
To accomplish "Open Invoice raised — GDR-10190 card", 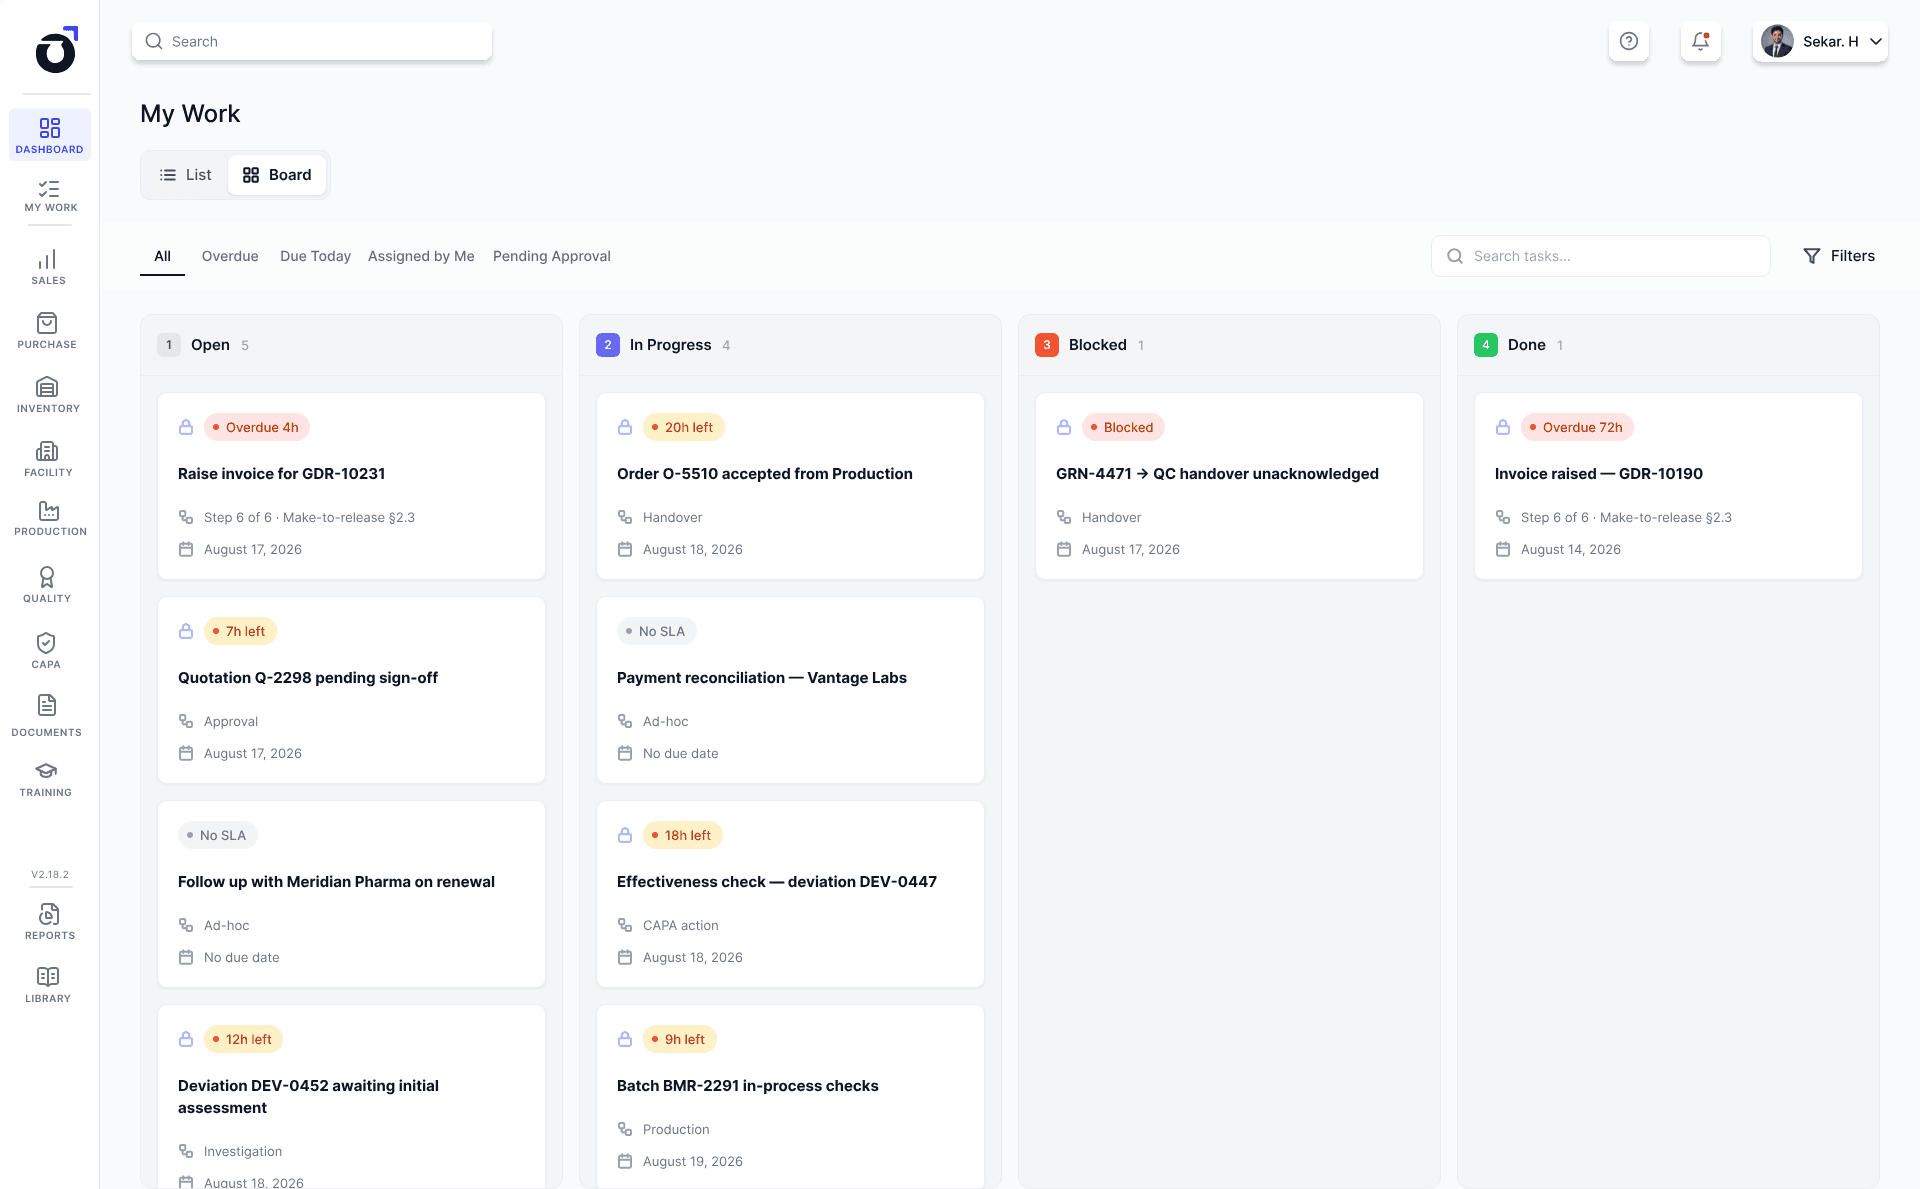I will click(1668, 486).
